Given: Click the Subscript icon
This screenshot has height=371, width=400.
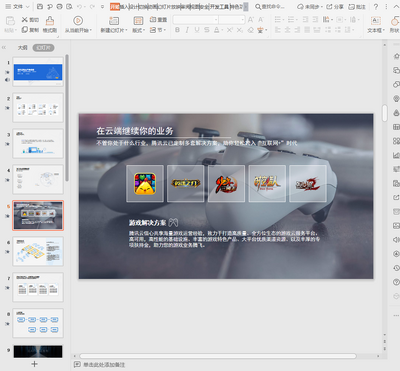Looking at the screenshot, I should tap(240, 30).
